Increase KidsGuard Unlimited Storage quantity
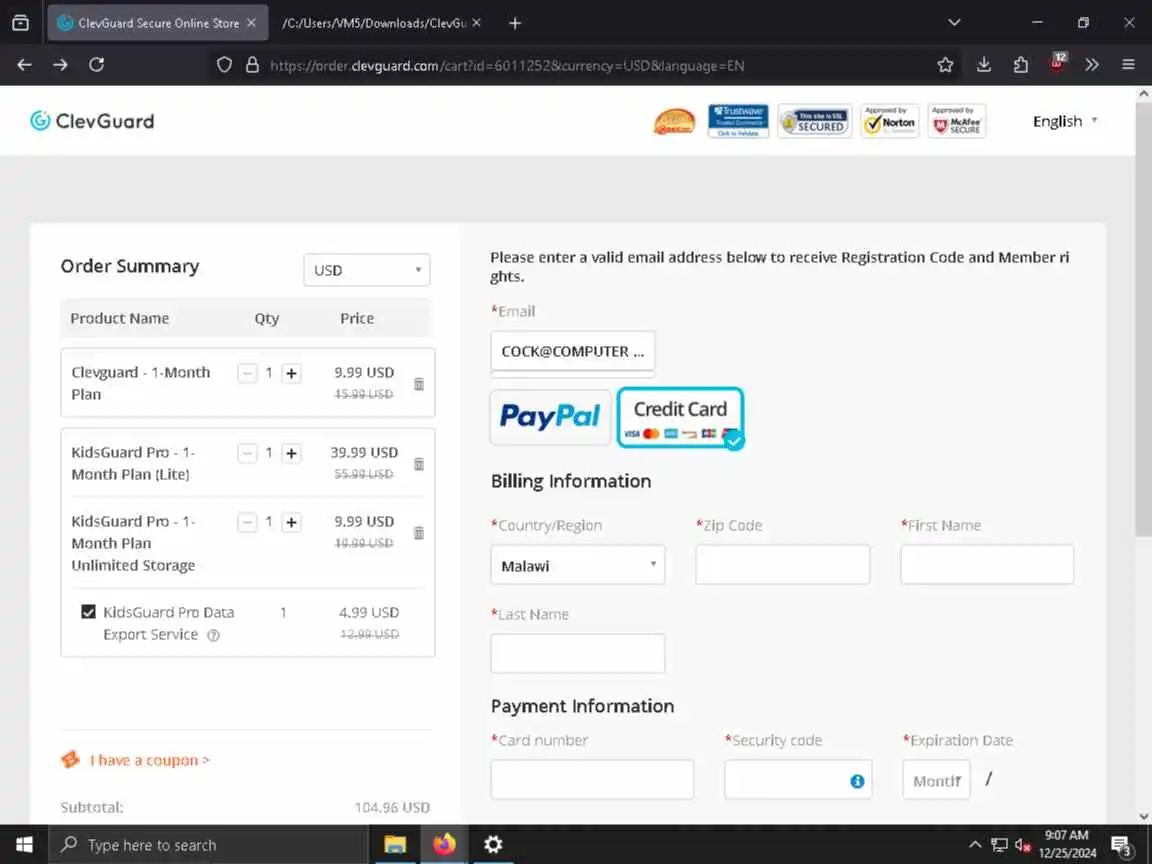Viewport: 1152px width, 864px height. [x=292, y=522]
